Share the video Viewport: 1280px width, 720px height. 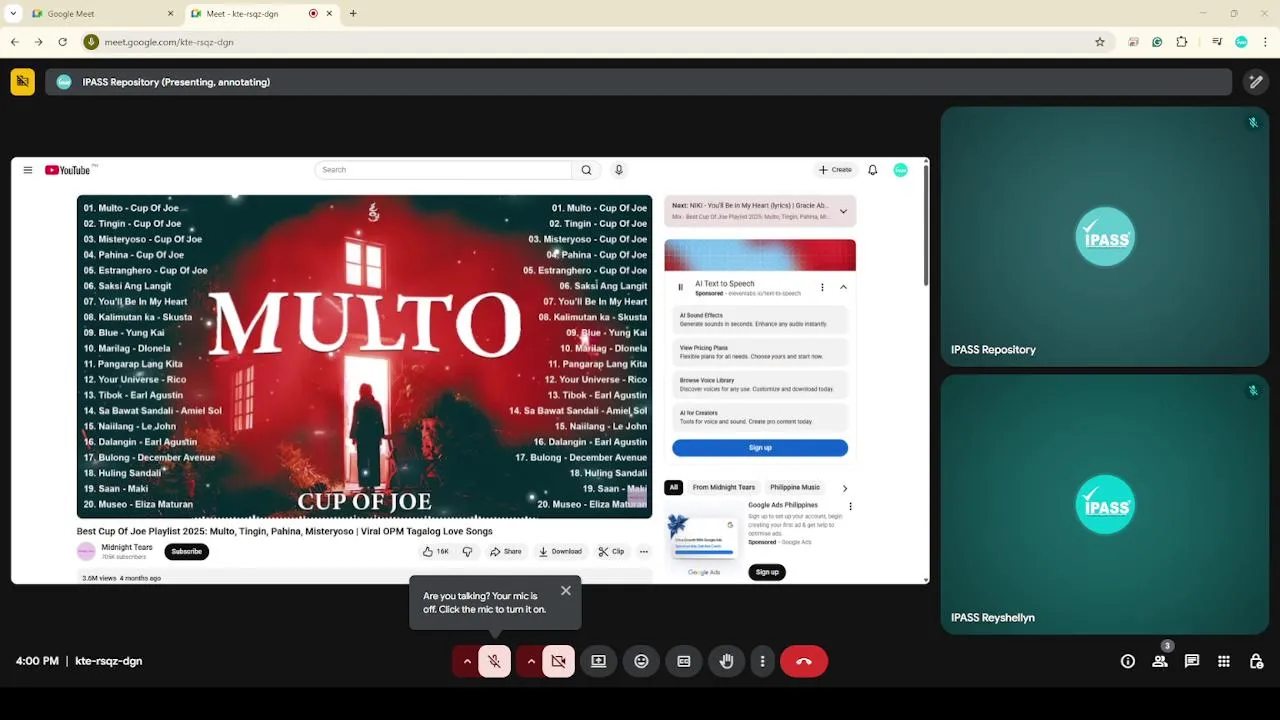506,551
